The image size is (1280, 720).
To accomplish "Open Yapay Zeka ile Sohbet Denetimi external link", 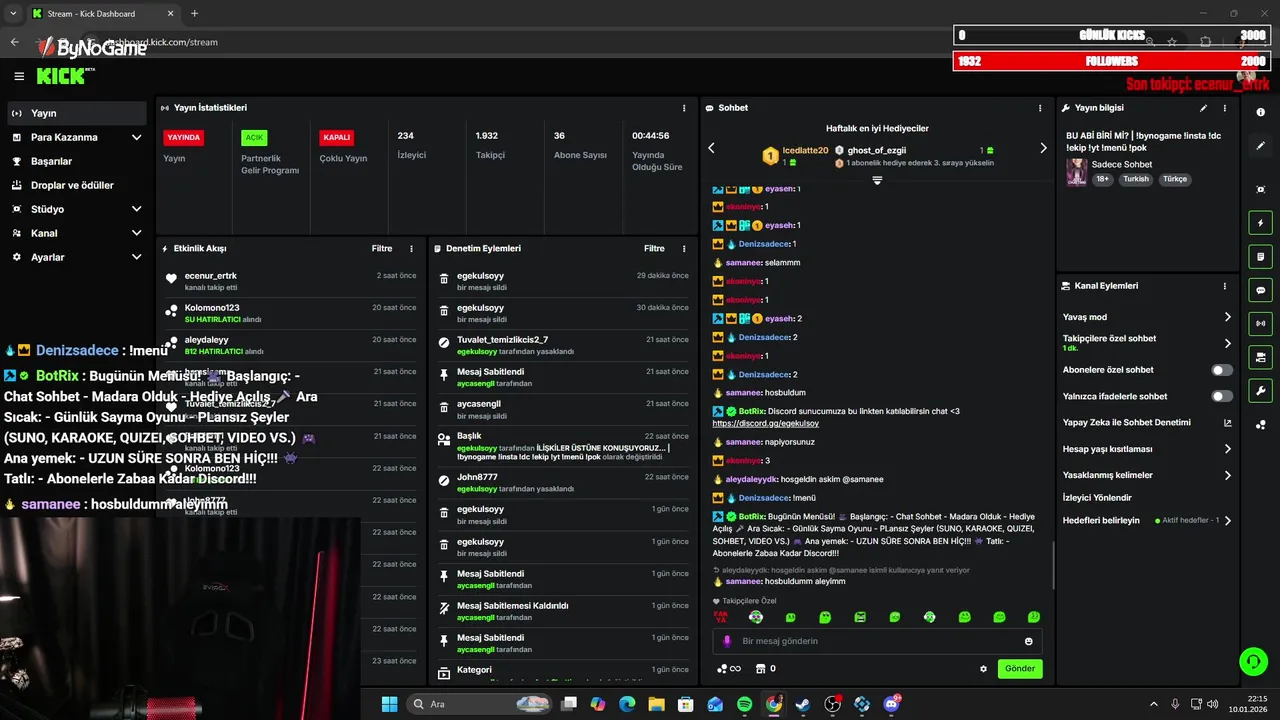I will (1228, 423).
